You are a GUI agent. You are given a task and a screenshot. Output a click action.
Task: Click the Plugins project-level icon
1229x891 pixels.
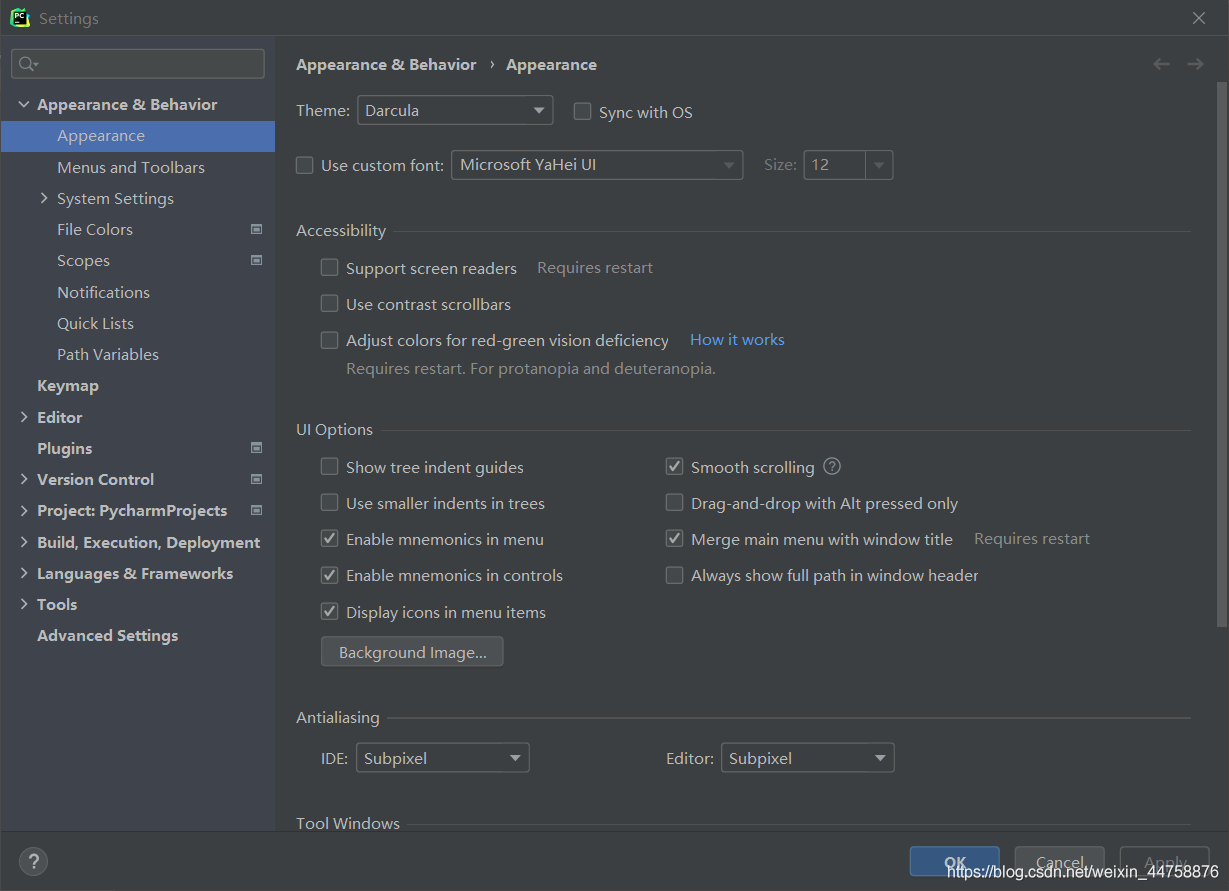[x=256, y=448]
